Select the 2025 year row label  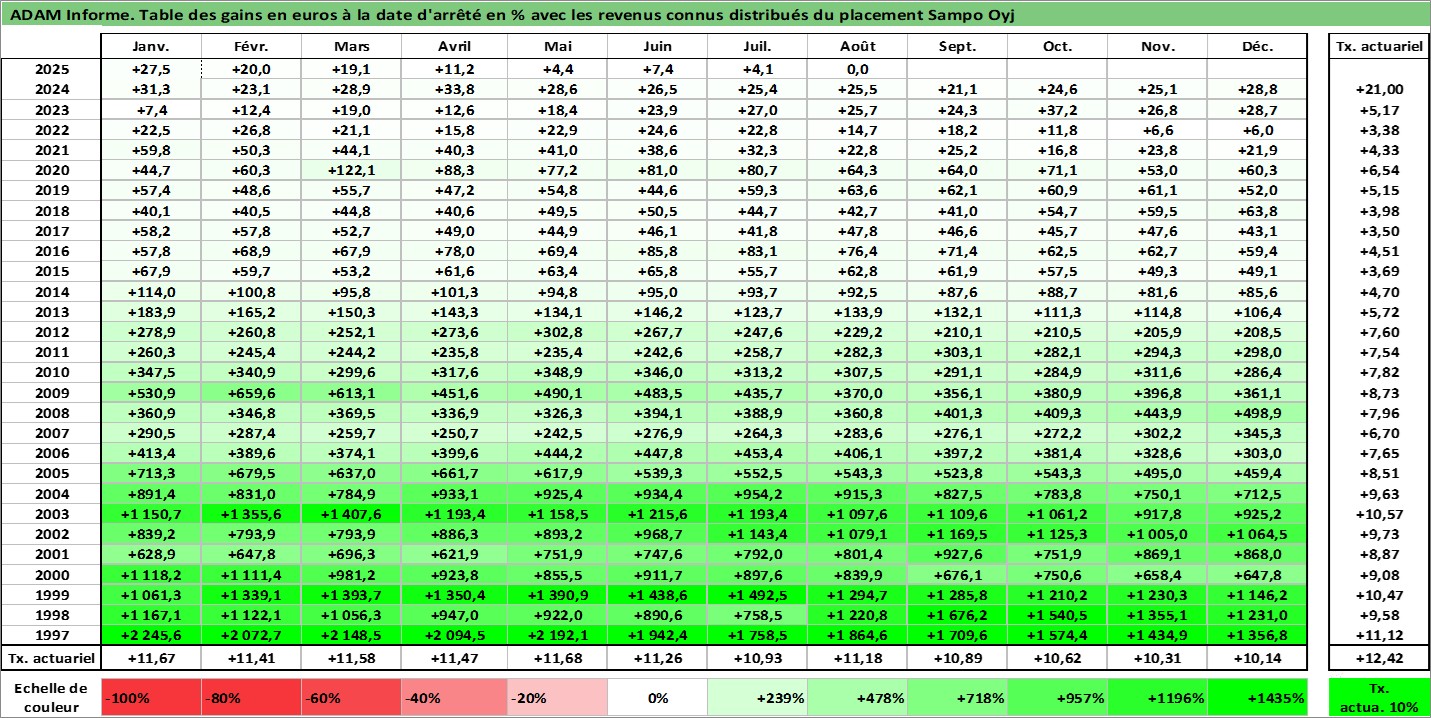pyautogui.click(x=52, y=70)
